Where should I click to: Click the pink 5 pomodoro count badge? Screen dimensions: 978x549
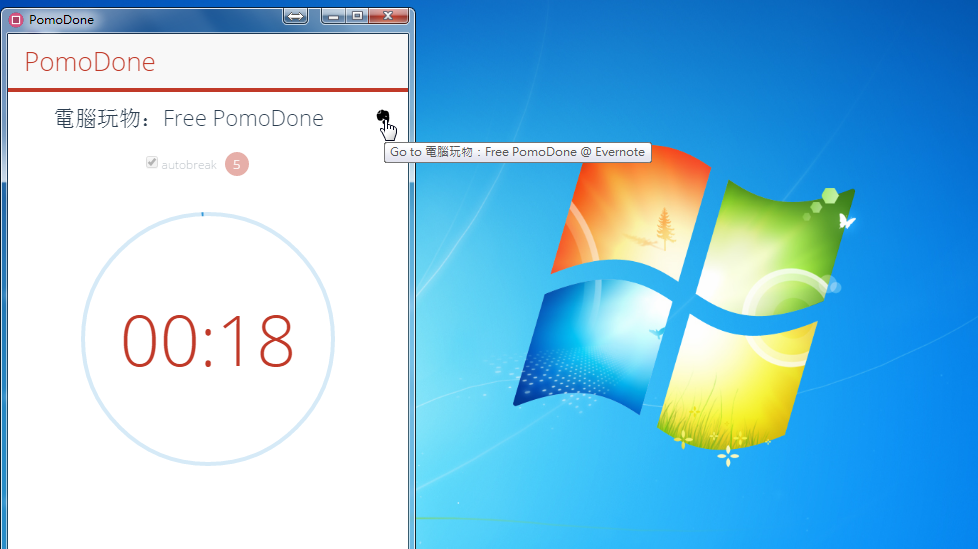tap(237, 164)
